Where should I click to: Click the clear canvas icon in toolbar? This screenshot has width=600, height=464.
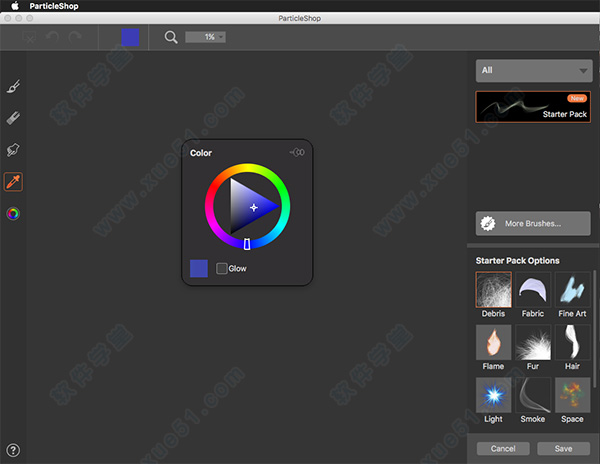[x=29, y=37]
